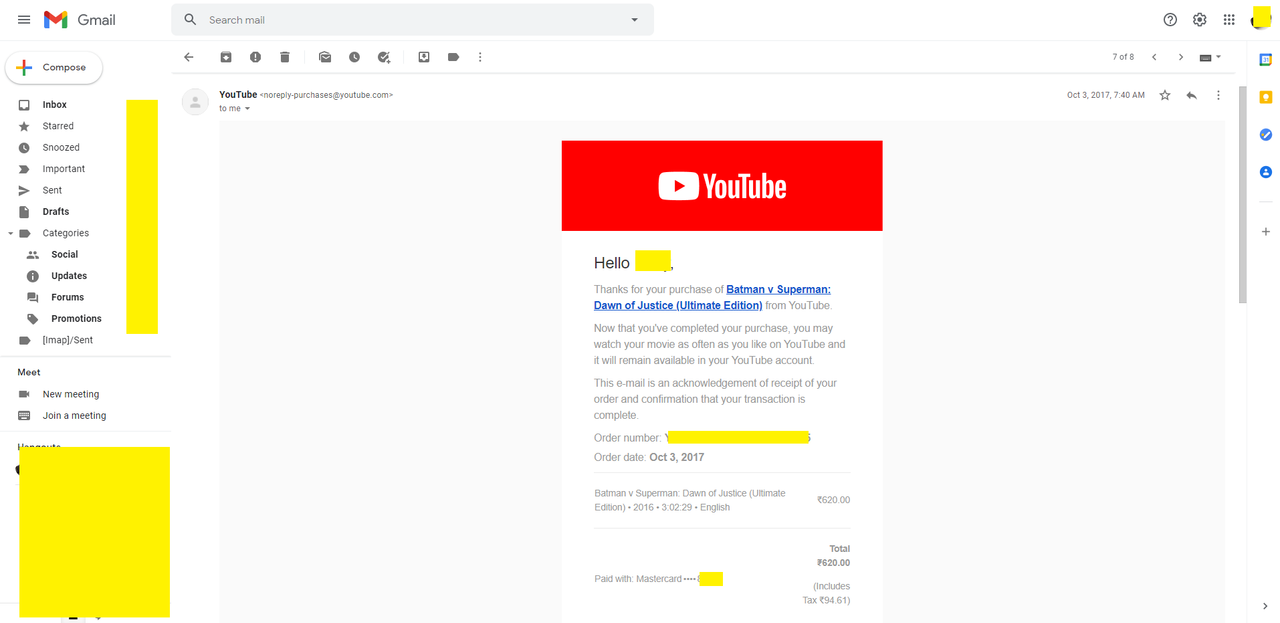
Task: Collapse the Categories section arrow
Action: pyautogui.click(x=10, y=233)
